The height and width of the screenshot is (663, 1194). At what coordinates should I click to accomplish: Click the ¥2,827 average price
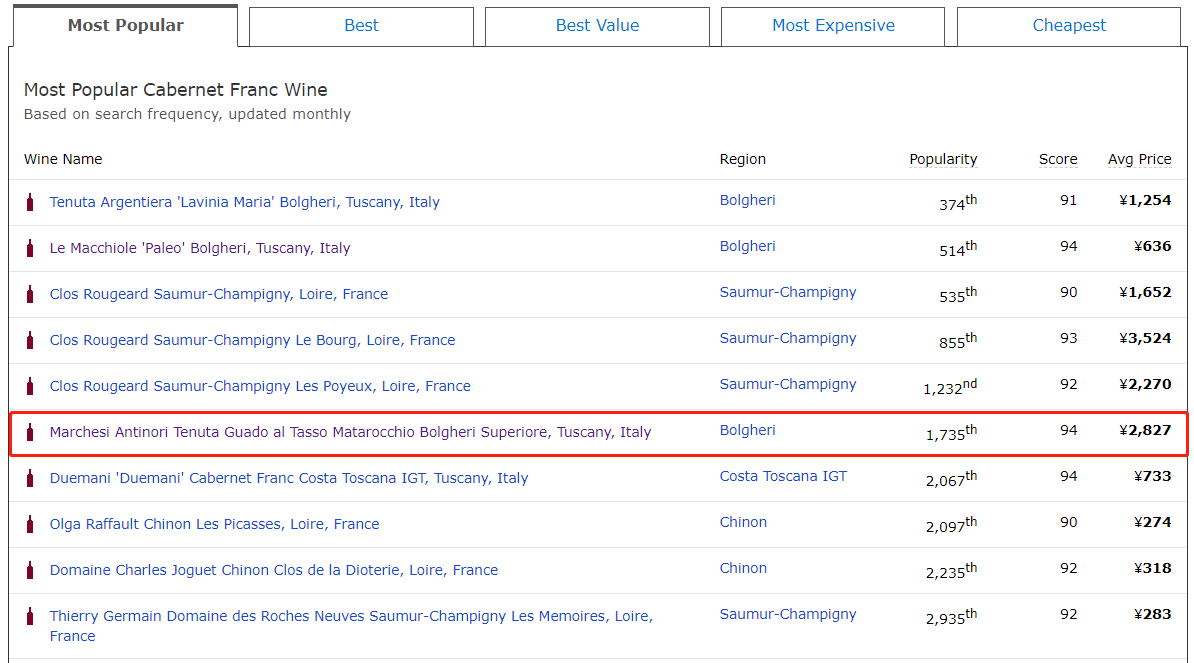1145,430
